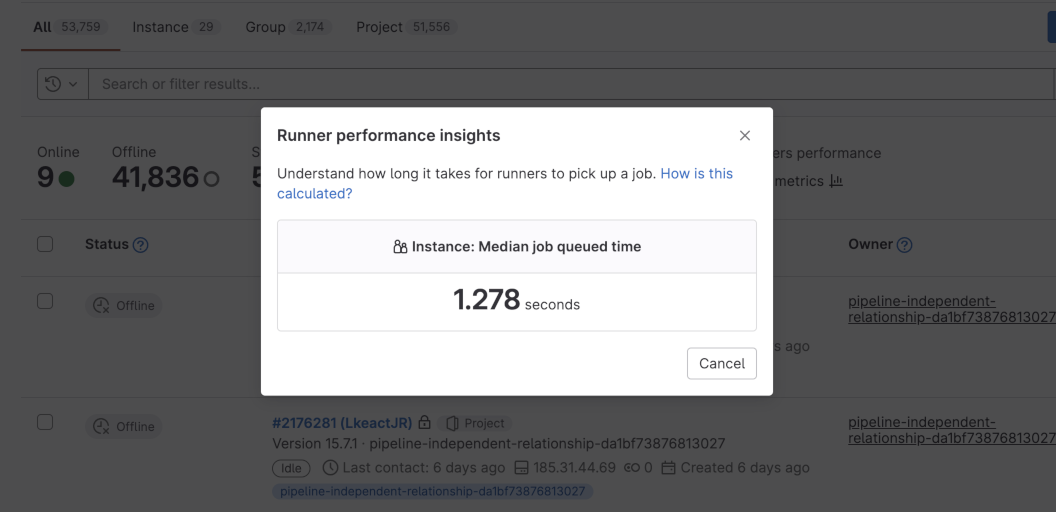Click the Created calendar icon

[669, 468]
